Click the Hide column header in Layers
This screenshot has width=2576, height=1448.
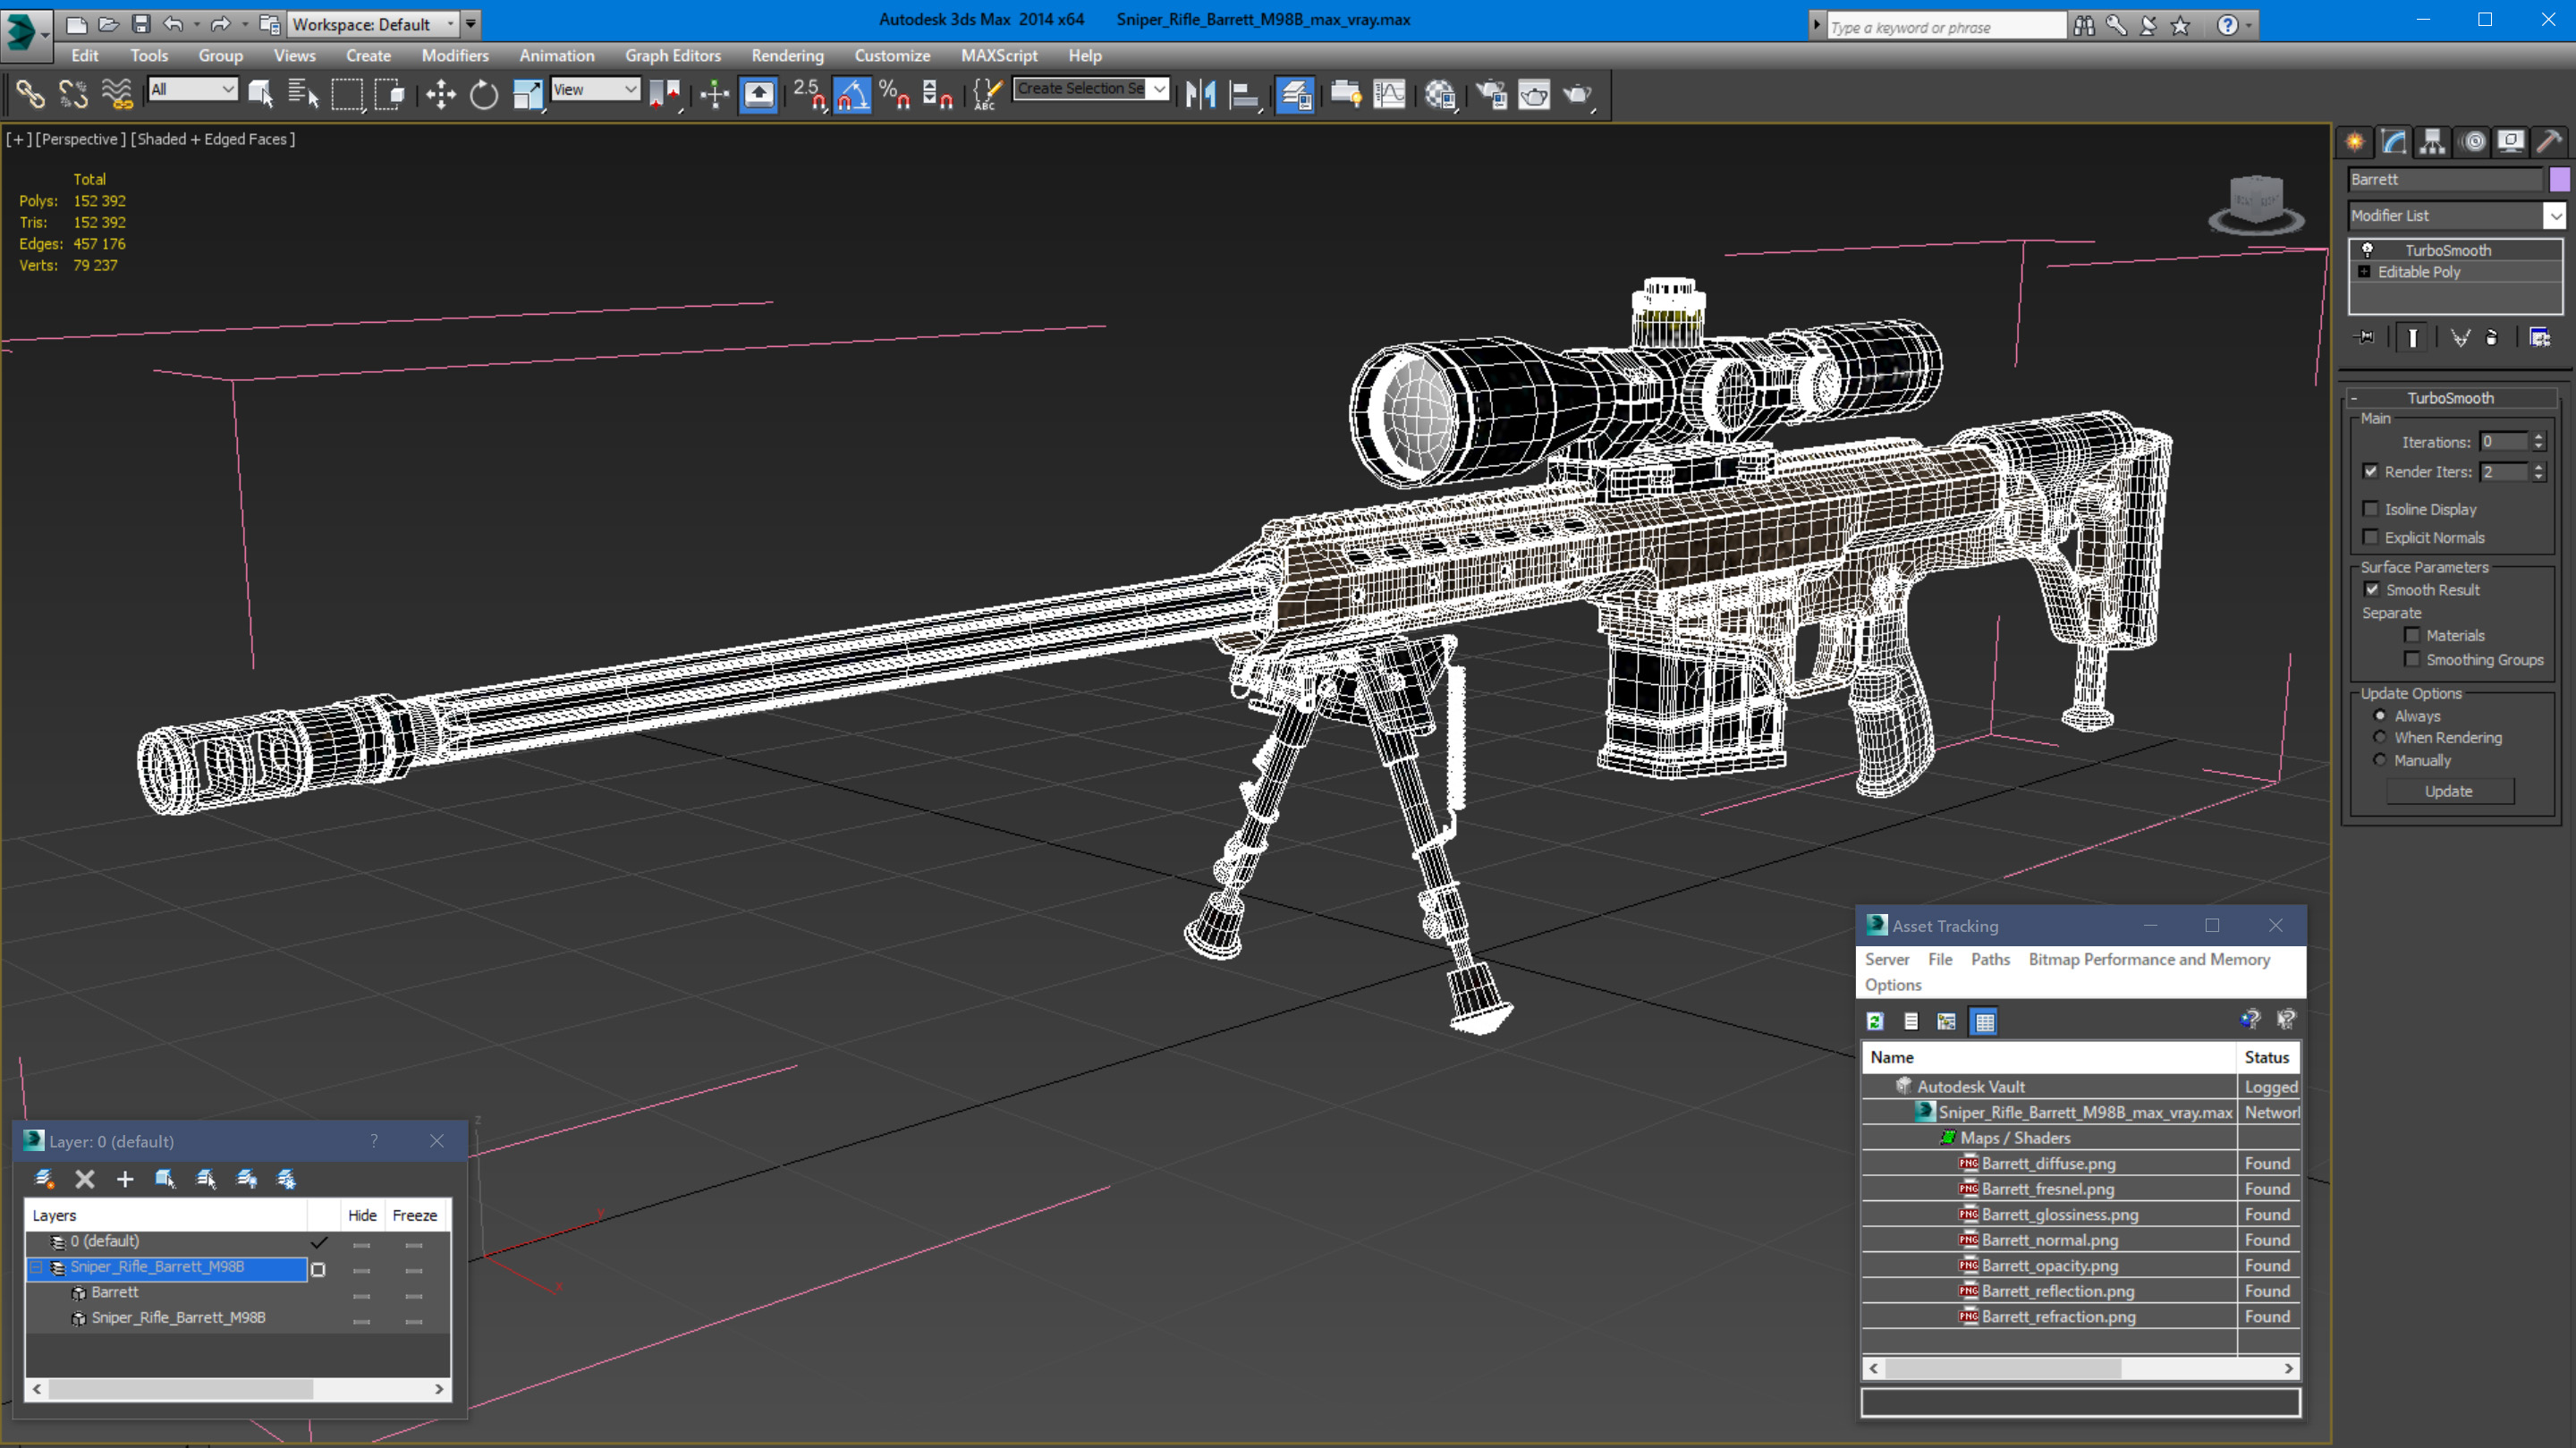[x=362, y=1215]
